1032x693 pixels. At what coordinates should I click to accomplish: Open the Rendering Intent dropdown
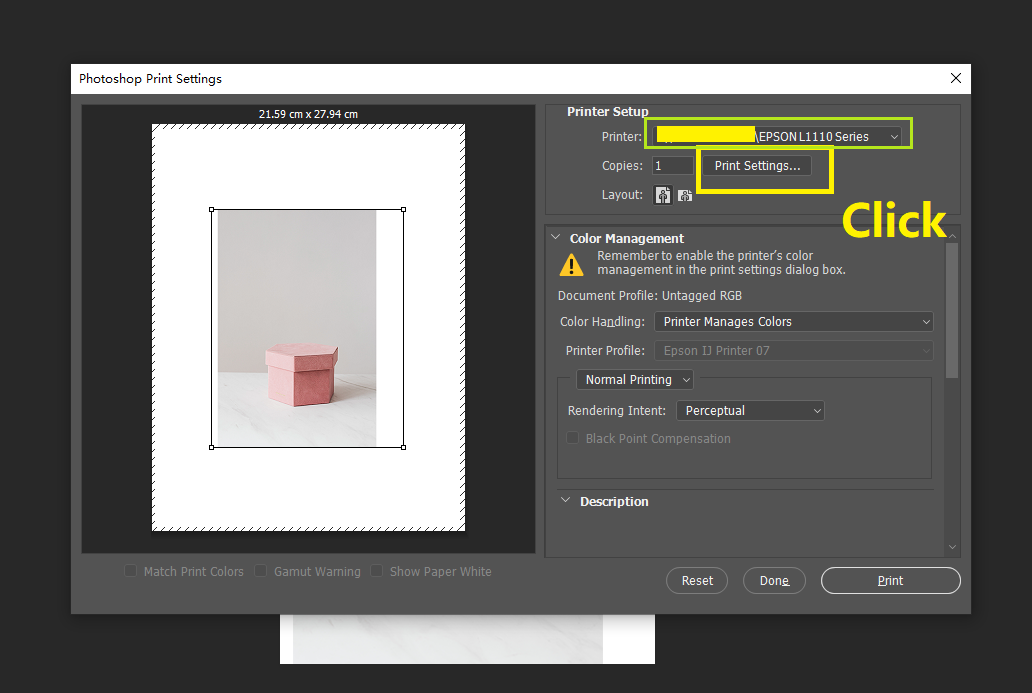(750, 411)
